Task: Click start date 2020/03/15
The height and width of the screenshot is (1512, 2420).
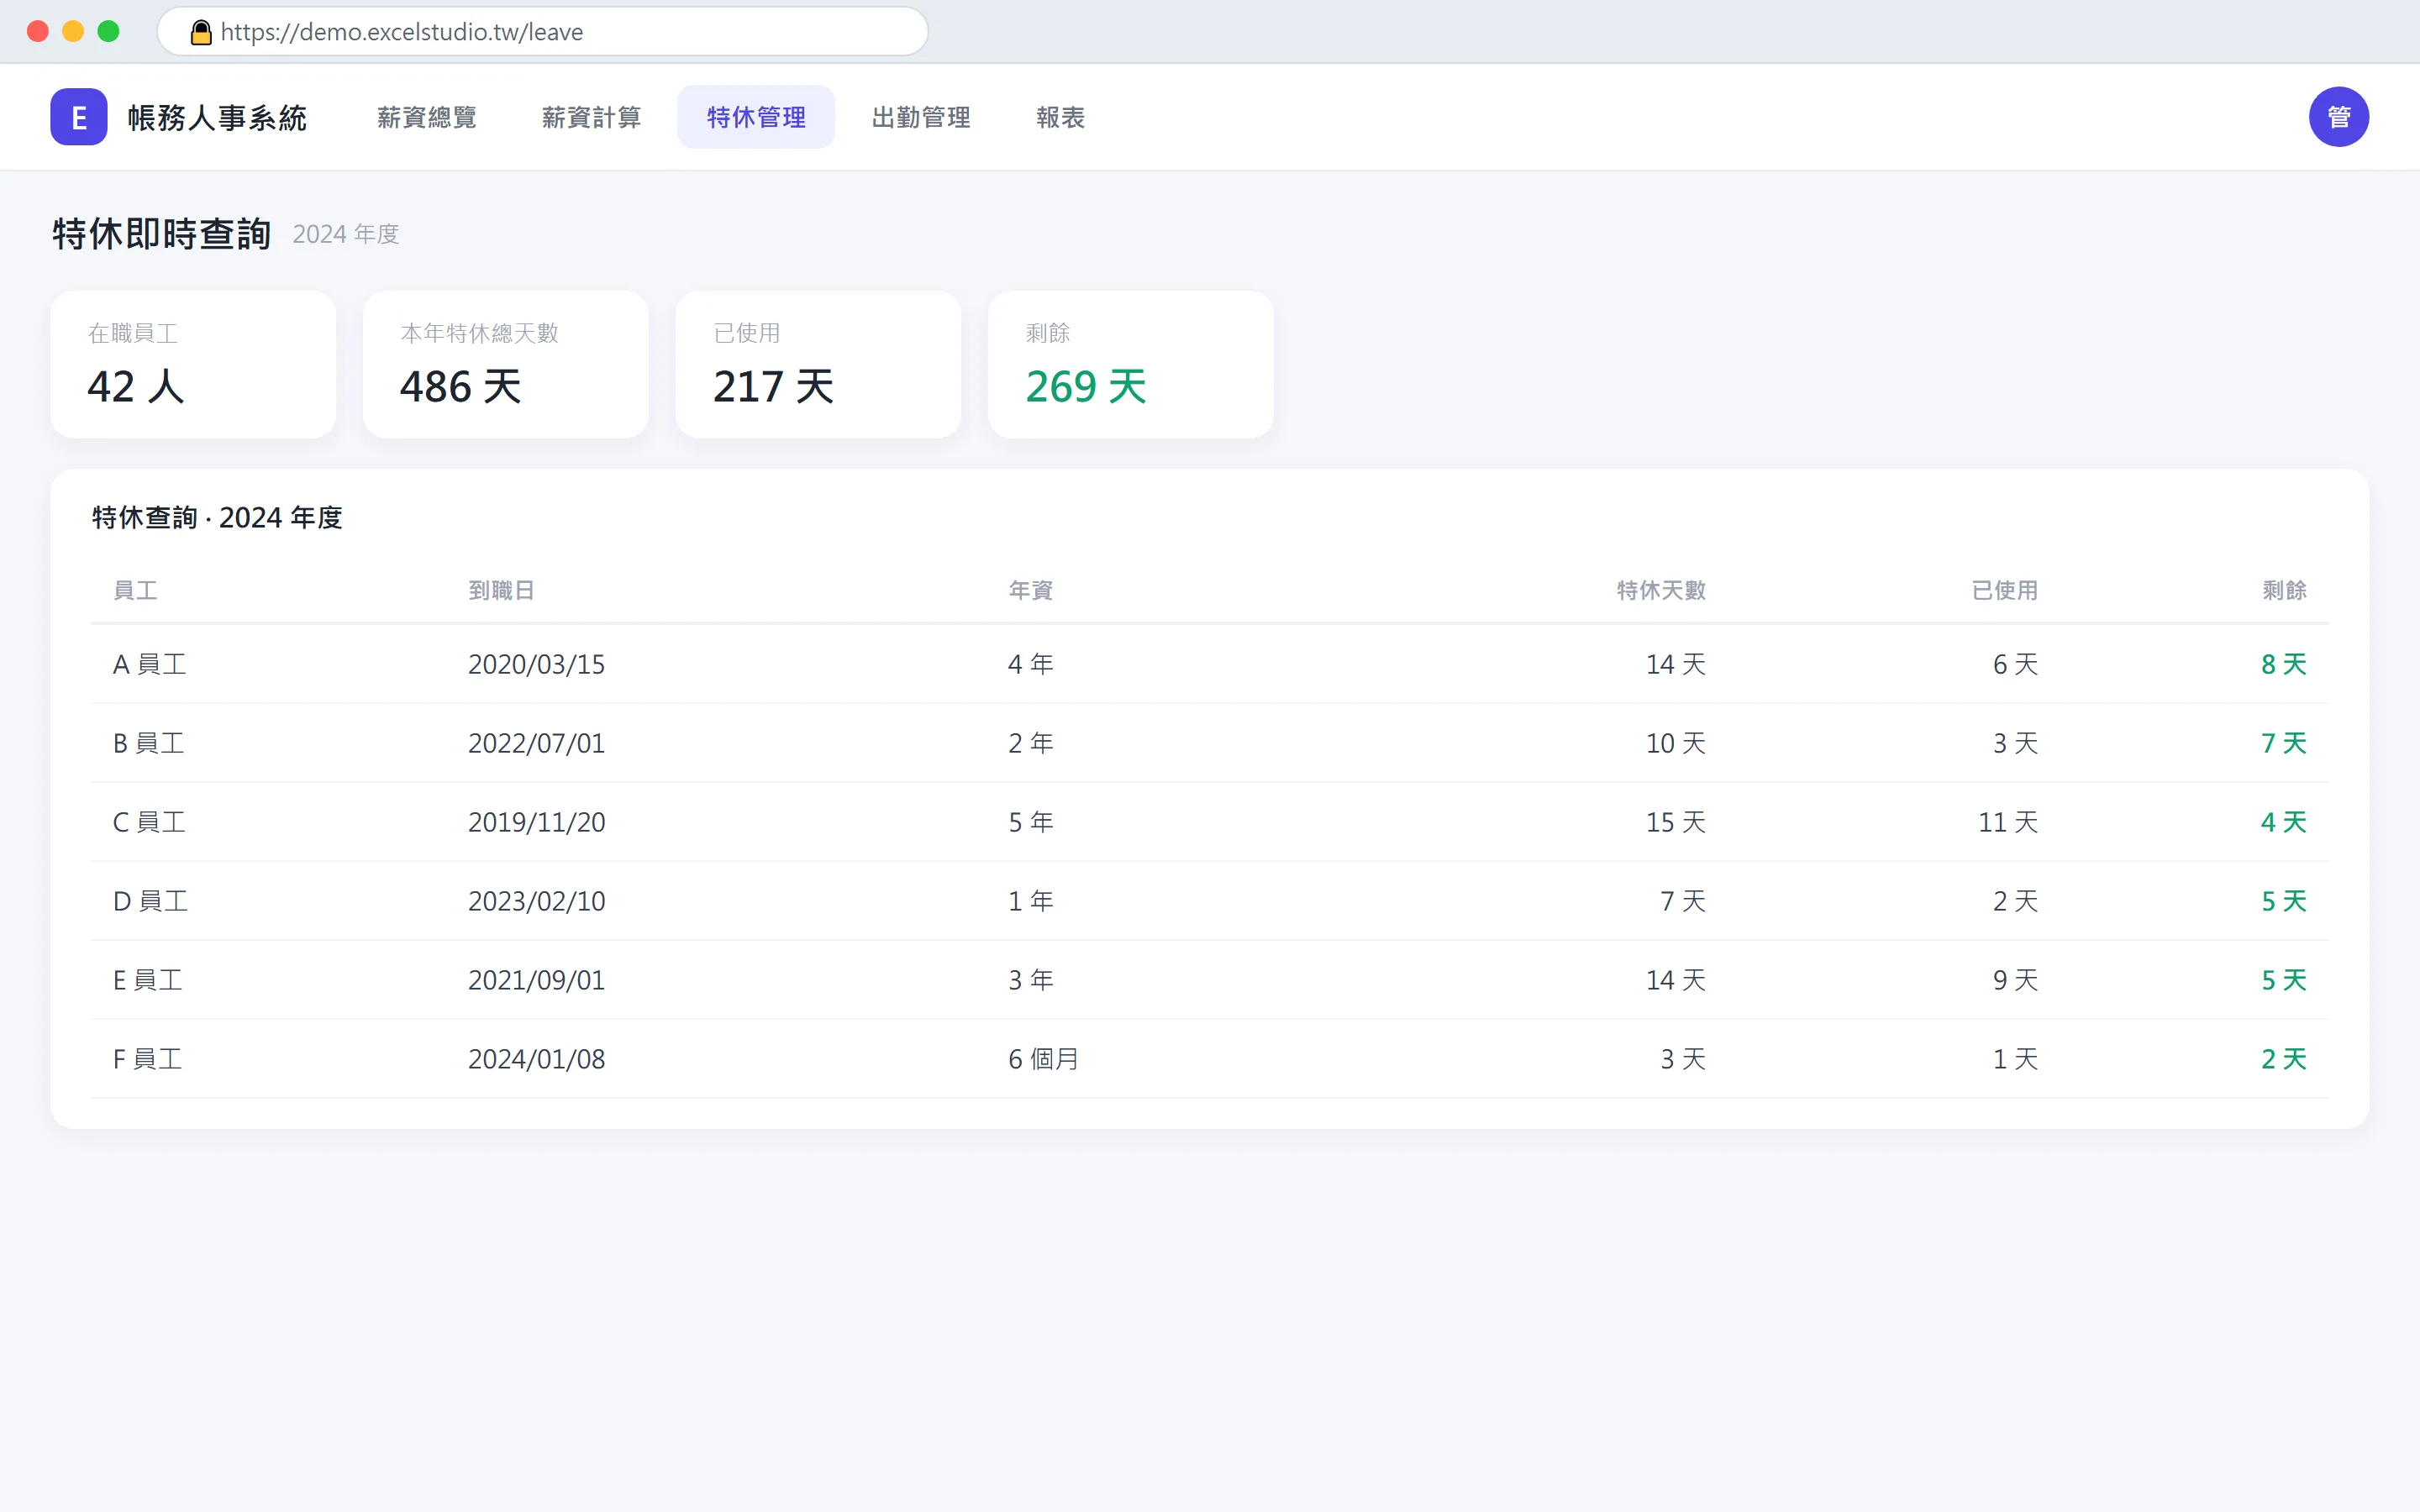Action: pos(537,664)
